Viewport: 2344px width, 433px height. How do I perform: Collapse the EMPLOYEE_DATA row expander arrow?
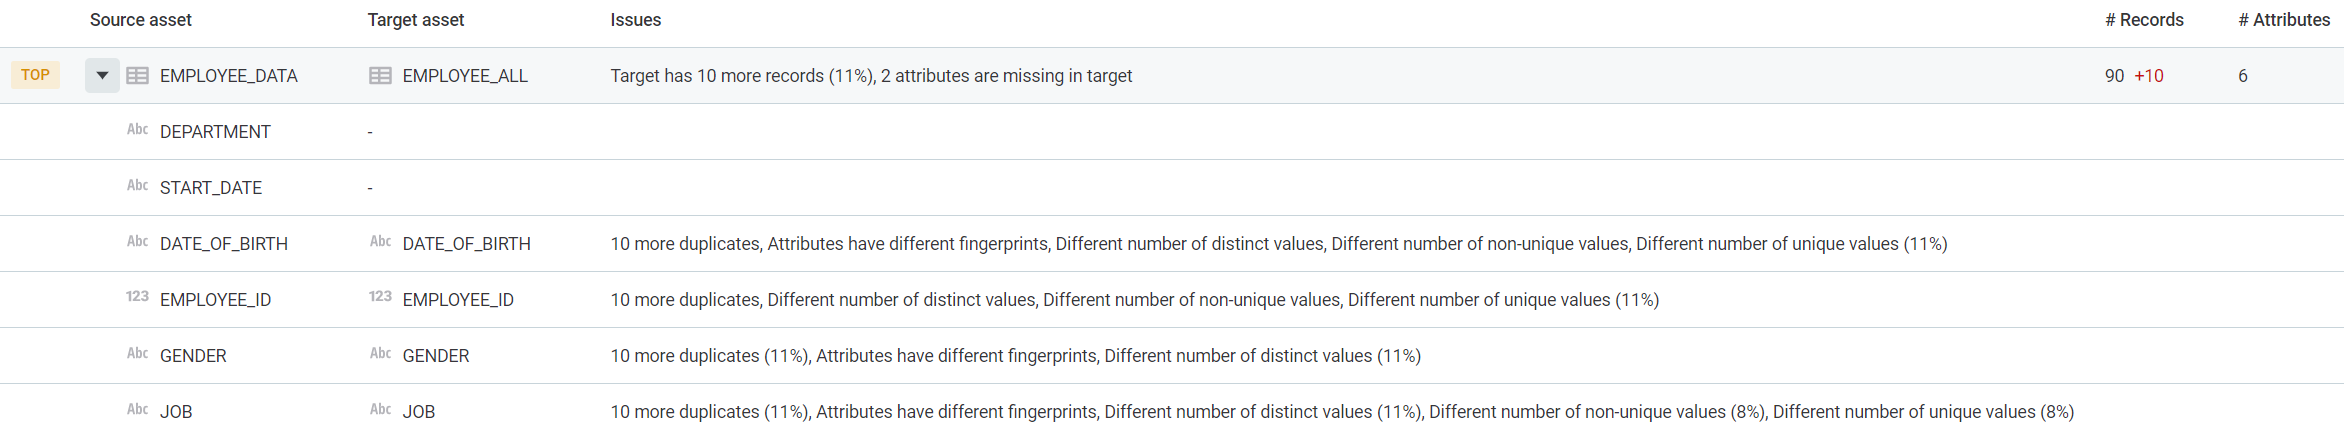coord(102,76)
